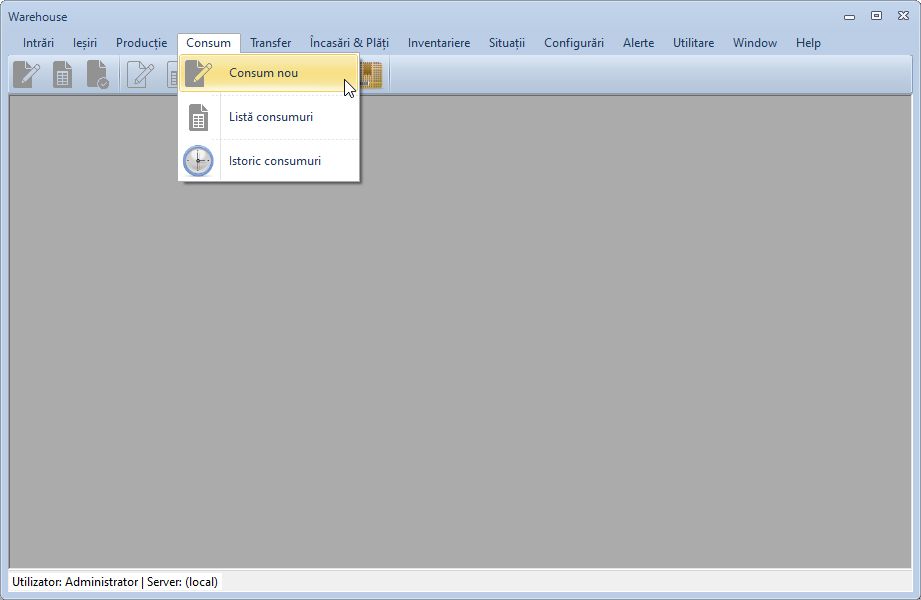
Task: Open the Ieșiri menu
Action: tap(85, 43)
